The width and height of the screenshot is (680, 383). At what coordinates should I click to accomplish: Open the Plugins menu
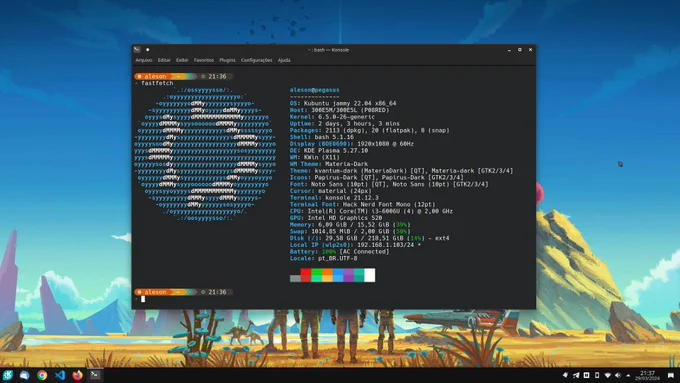point(227,60)
